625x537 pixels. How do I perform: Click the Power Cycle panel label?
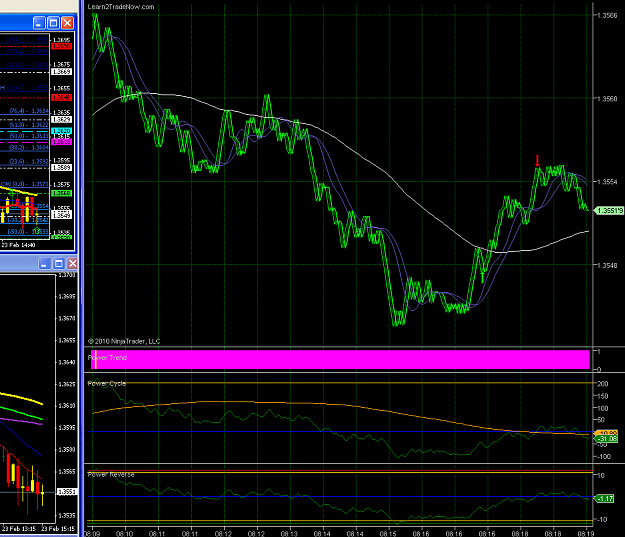tap(106, 384)
